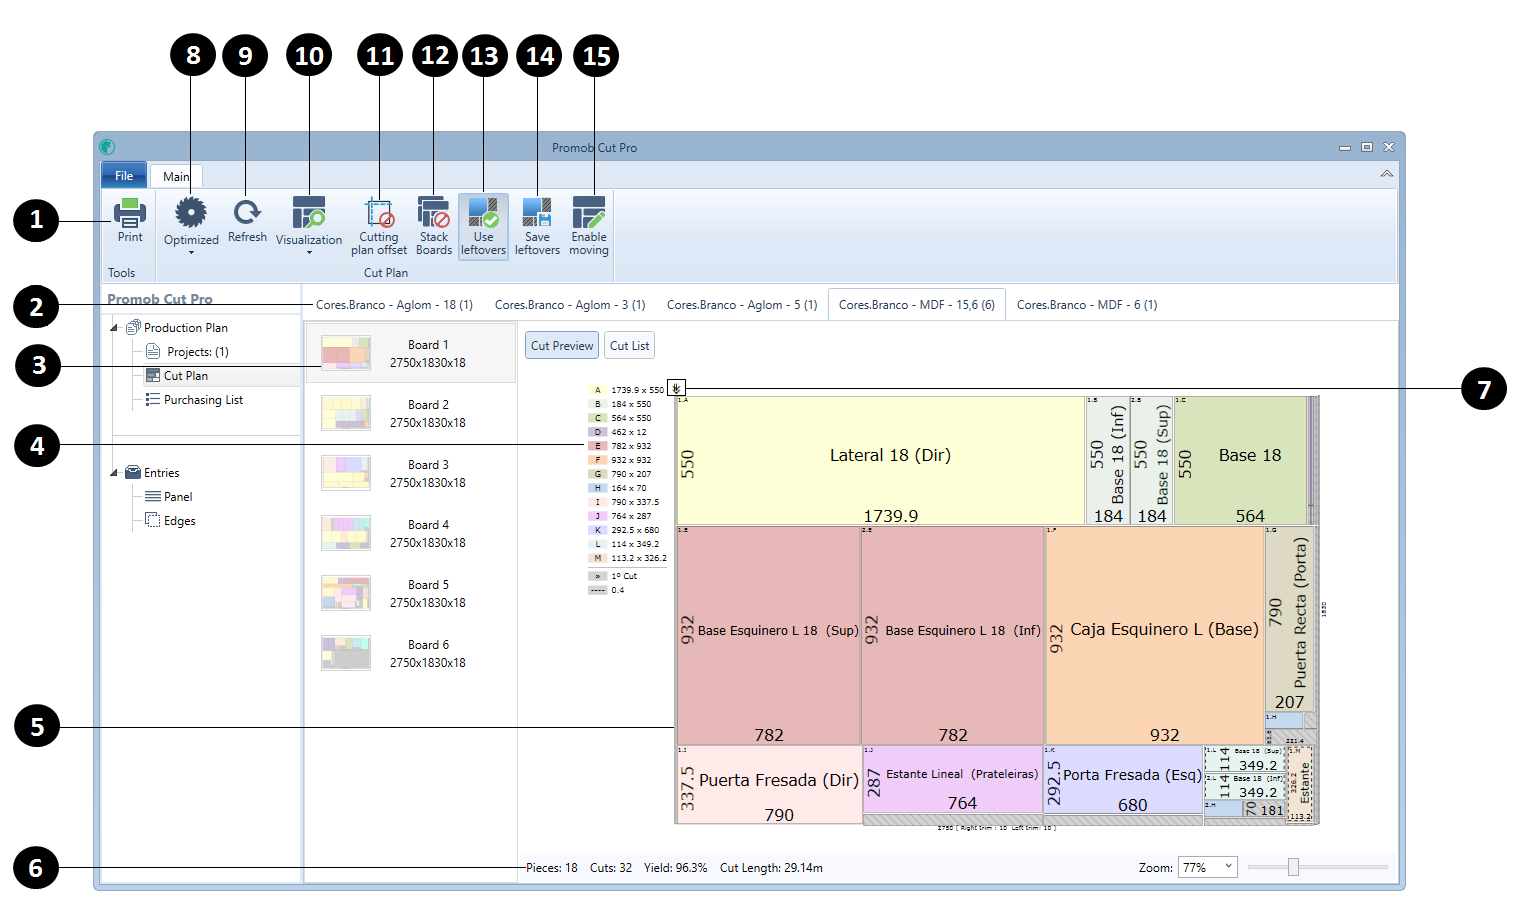Click the Estante Lineal (Prateleiras) piece

(x=952, y=779)
